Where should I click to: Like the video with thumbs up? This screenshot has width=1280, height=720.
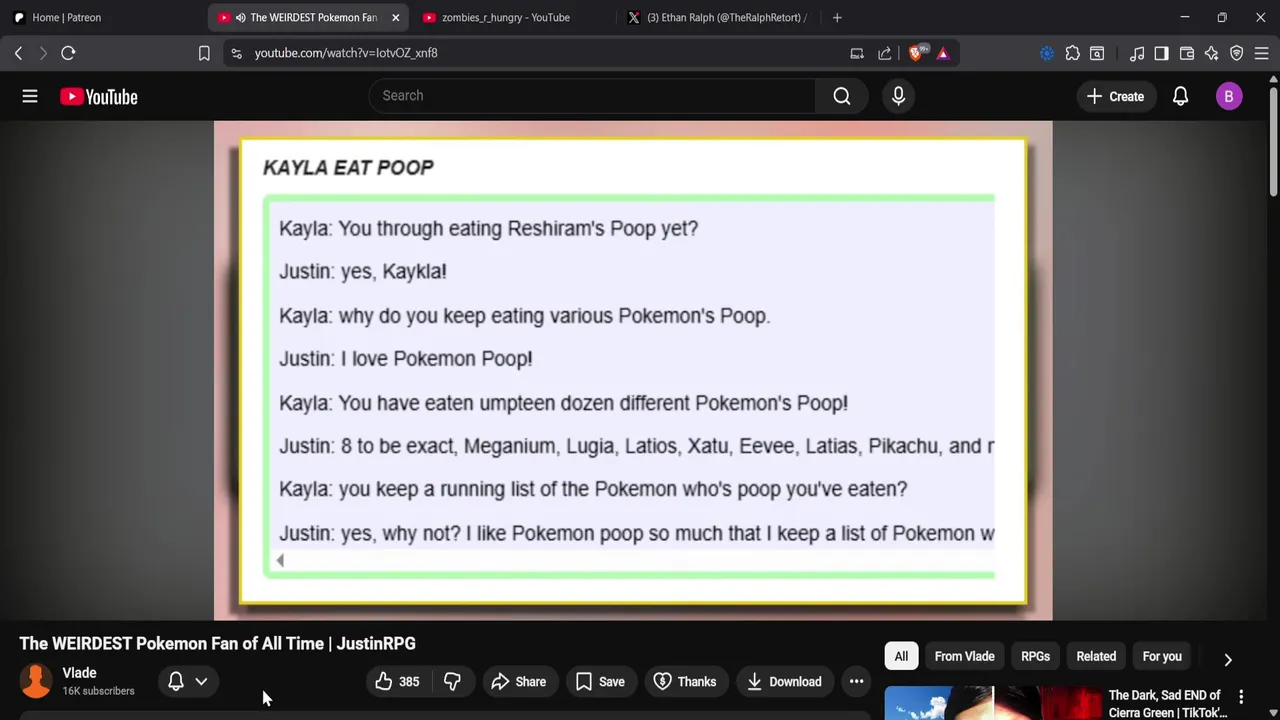397,682
